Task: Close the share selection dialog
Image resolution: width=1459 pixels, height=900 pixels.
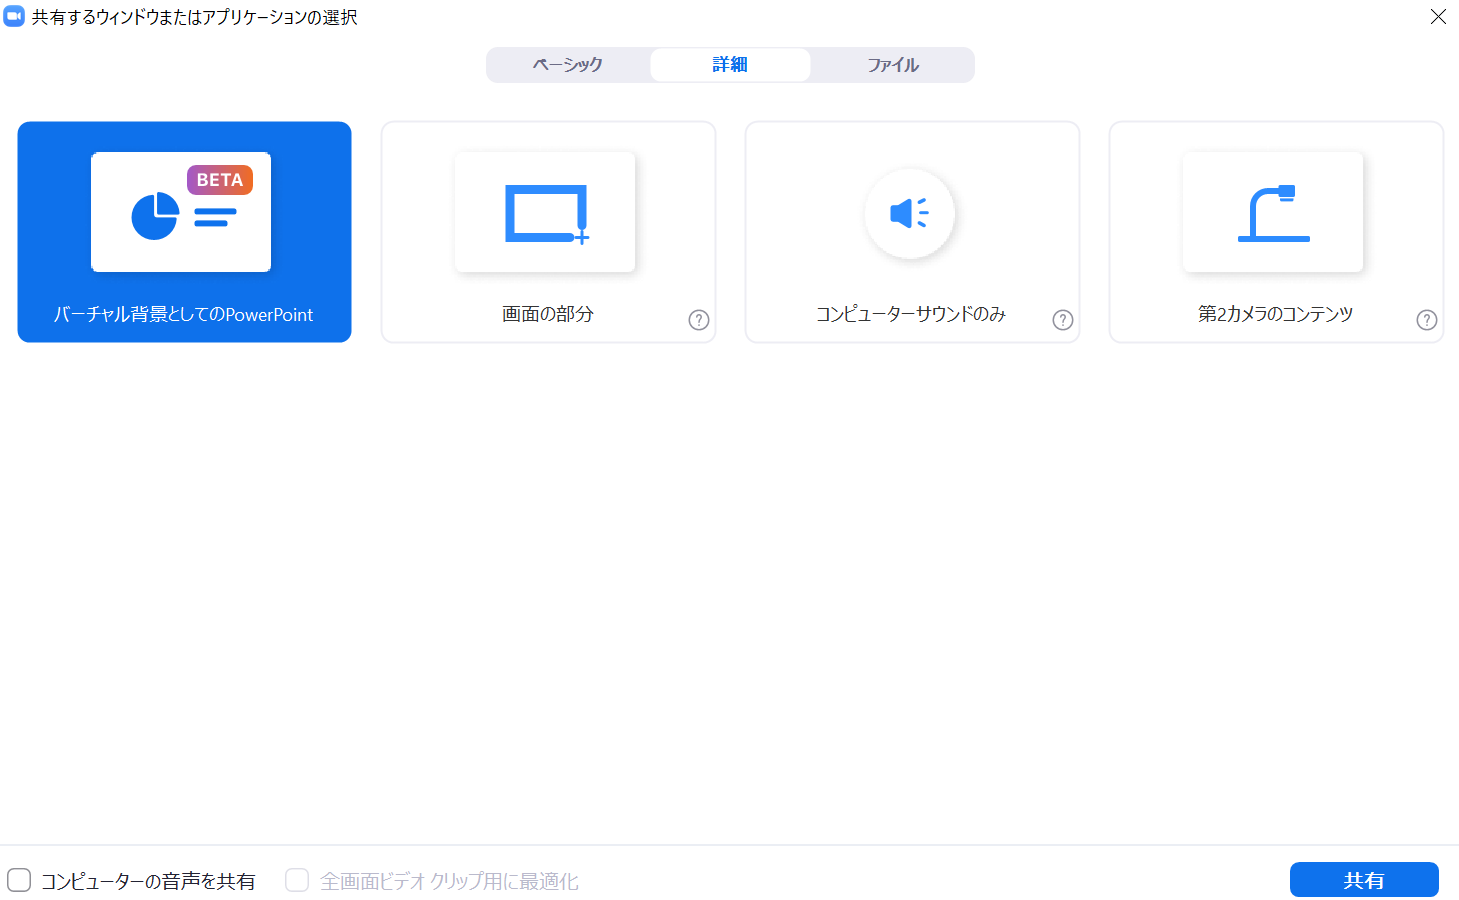Action: point(1438,17)
